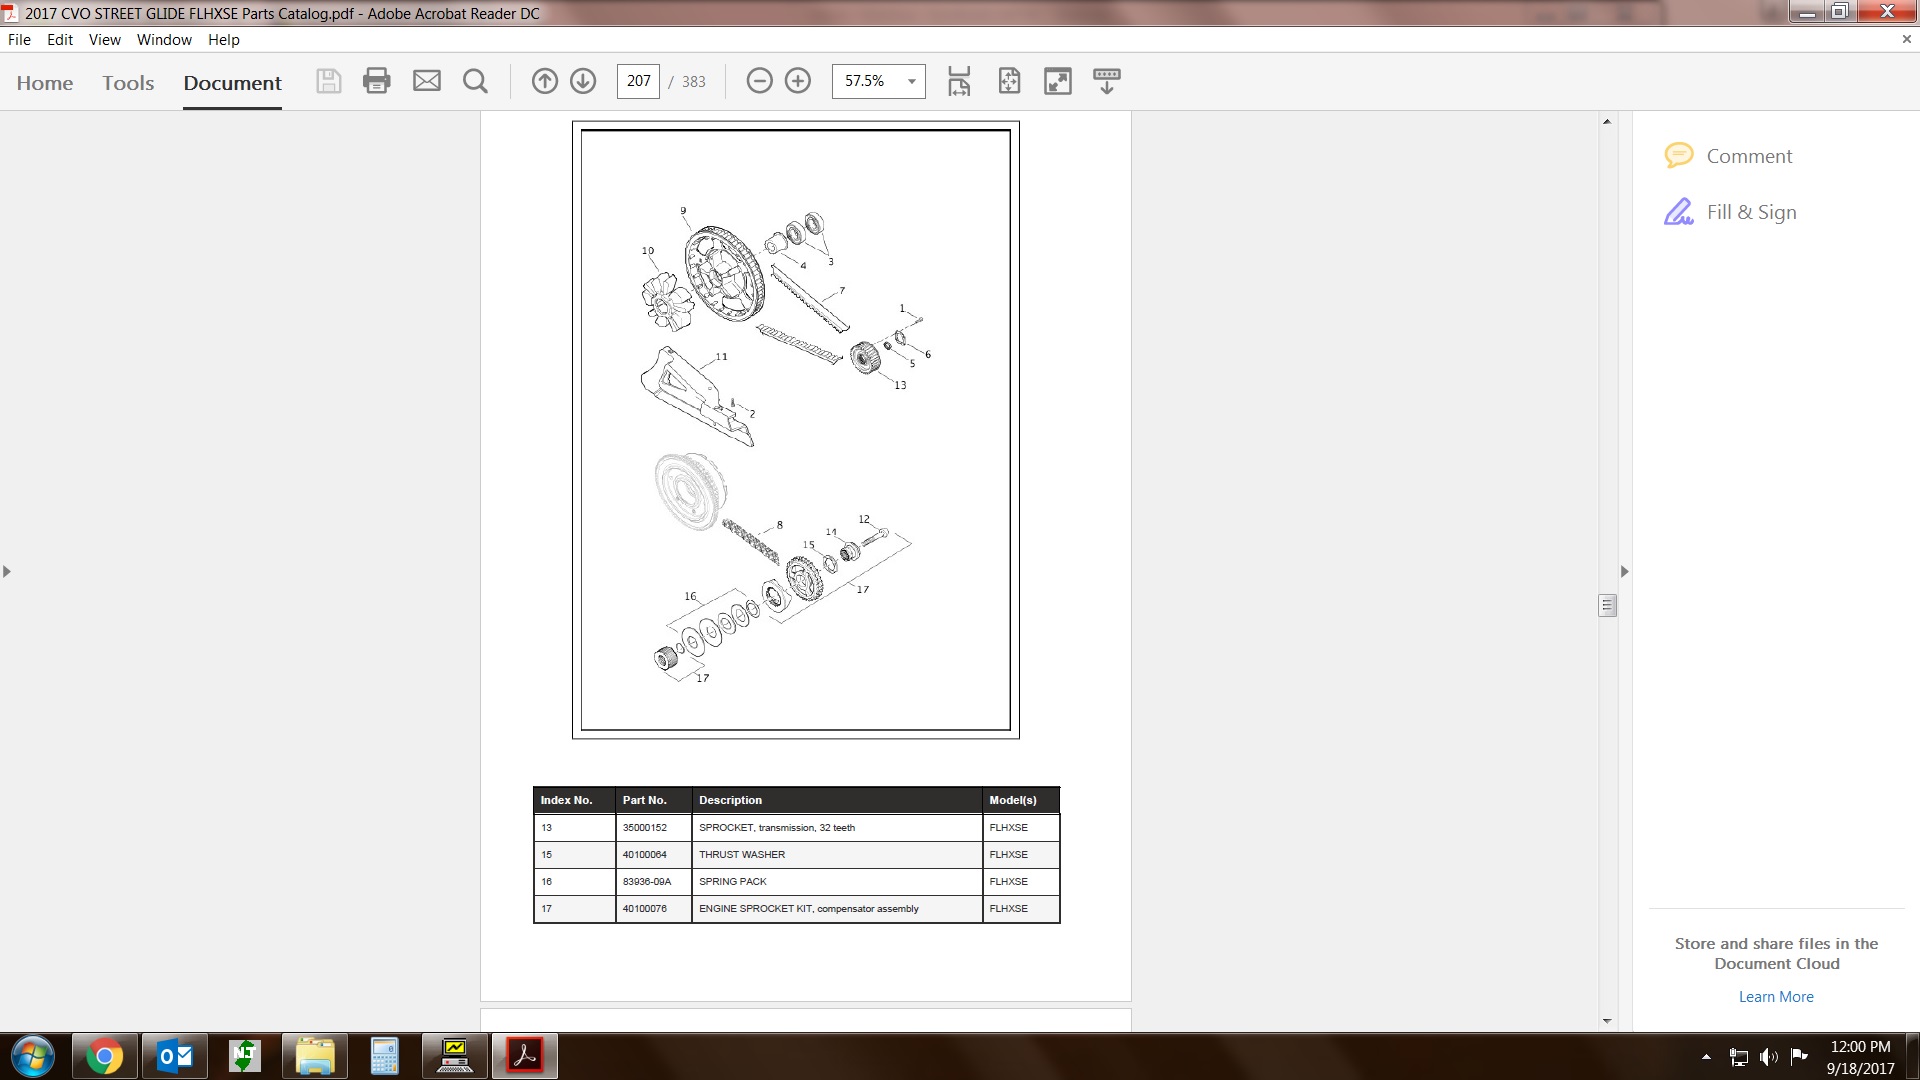Click the Zoom out minus button
Image resolution: width=1920 pixels, height=1080 pixels.
point(760,81)
